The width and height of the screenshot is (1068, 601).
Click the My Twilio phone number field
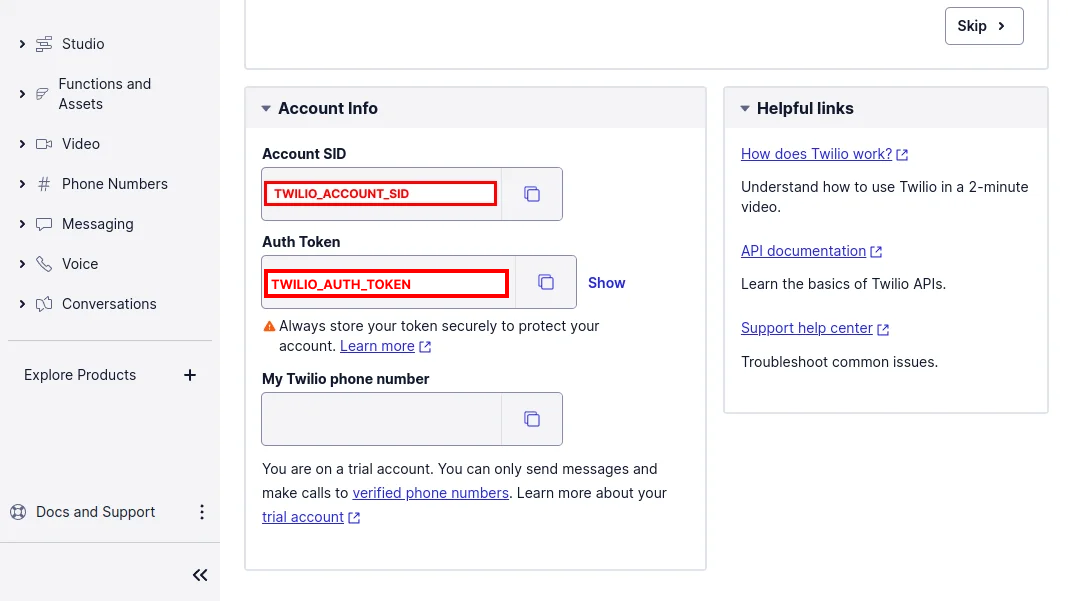point(381,419)
